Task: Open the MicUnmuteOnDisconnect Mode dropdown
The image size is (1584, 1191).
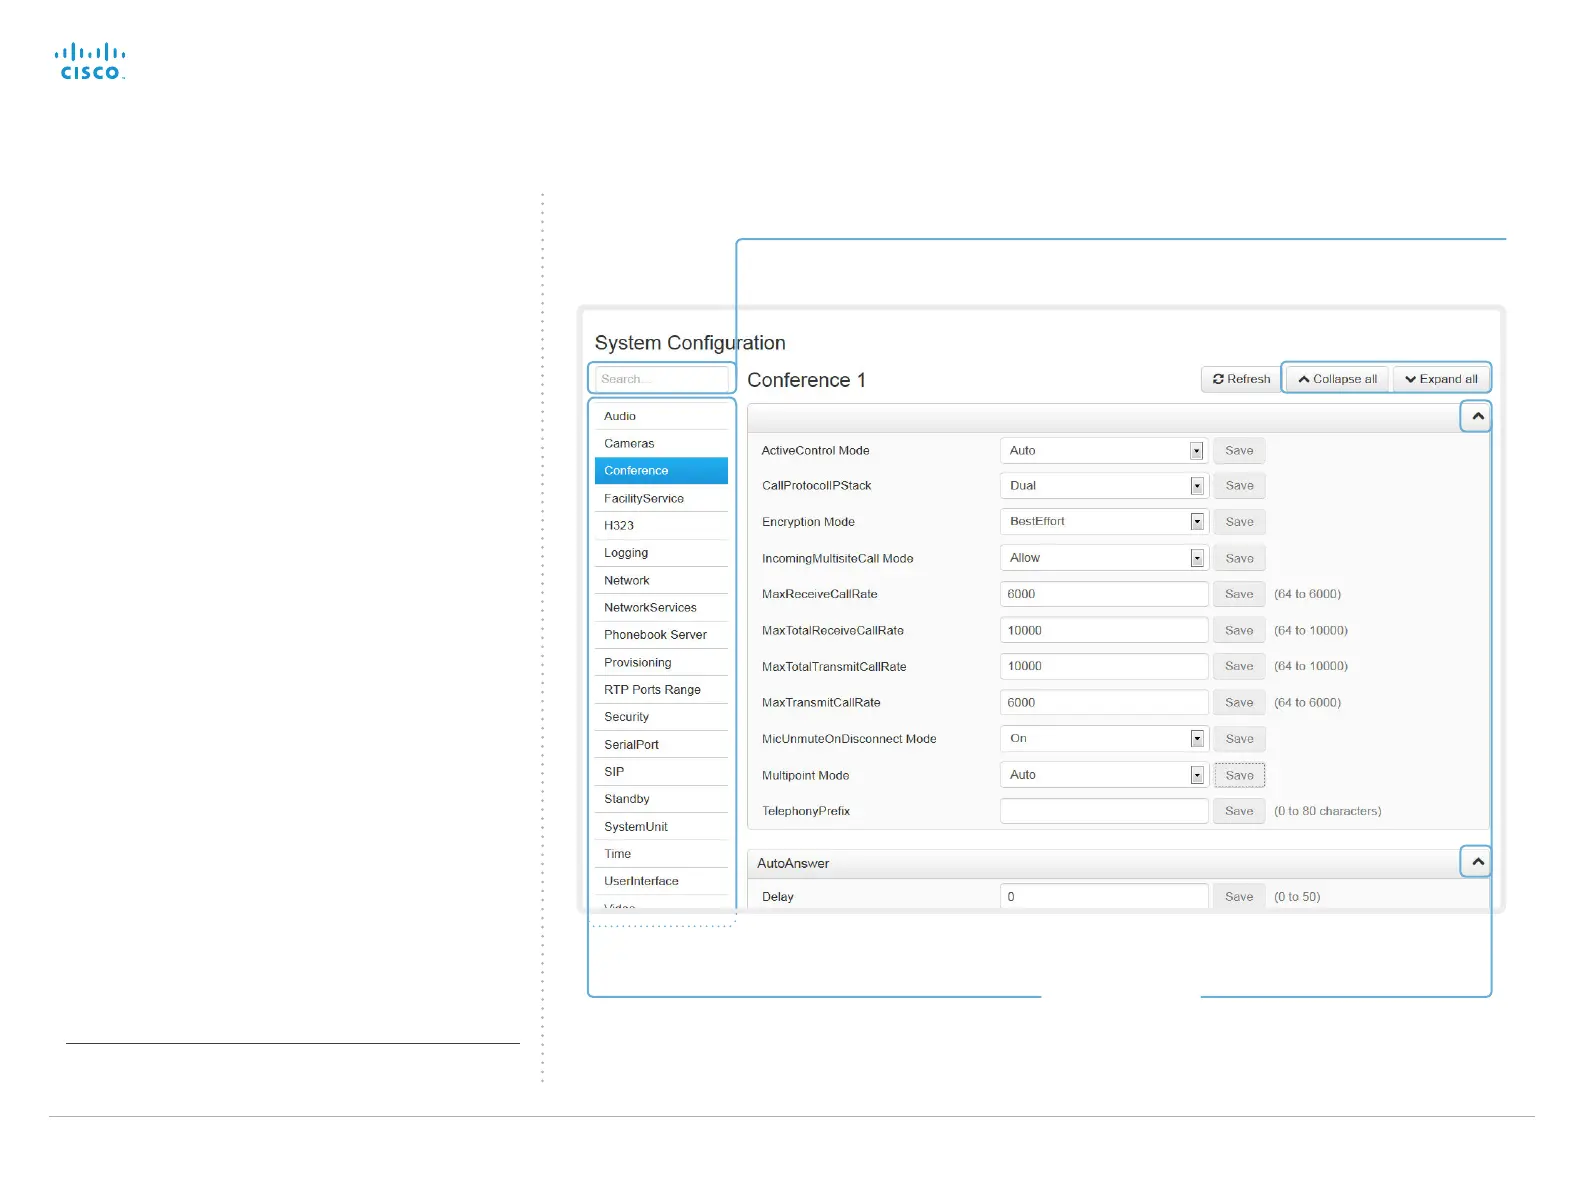Action: [1103, 739]
